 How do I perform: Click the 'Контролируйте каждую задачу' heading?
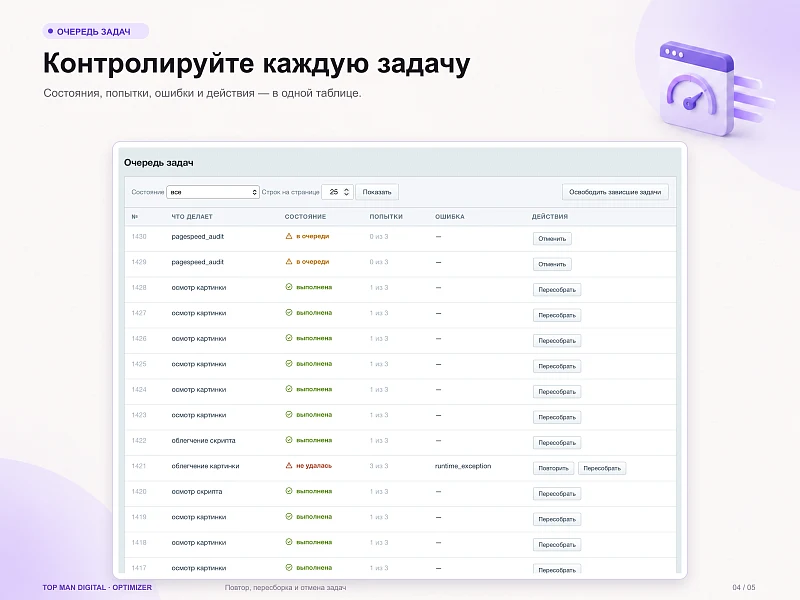257,63
